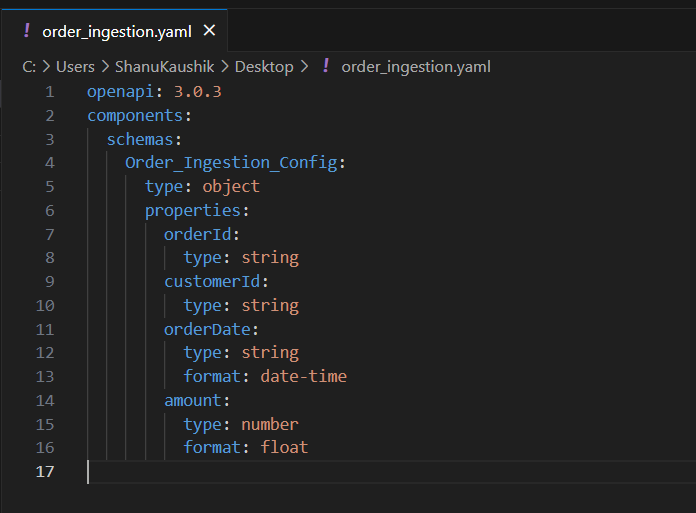The height and width of the screenshot is (513, 696).
Task: Expand the Users breadcrumb folder
Action: click(75, 67)
